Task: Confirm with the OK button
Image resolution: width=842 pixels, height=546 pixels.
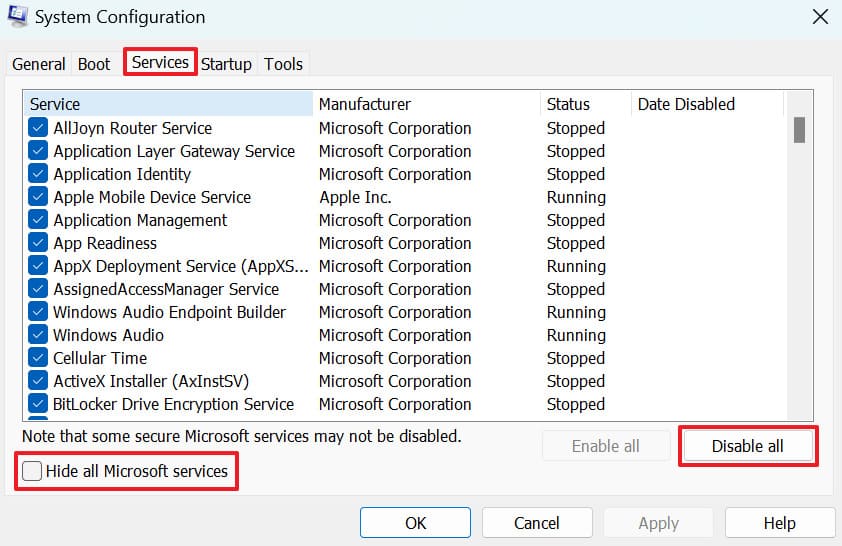Action: [x=415, y=523]
